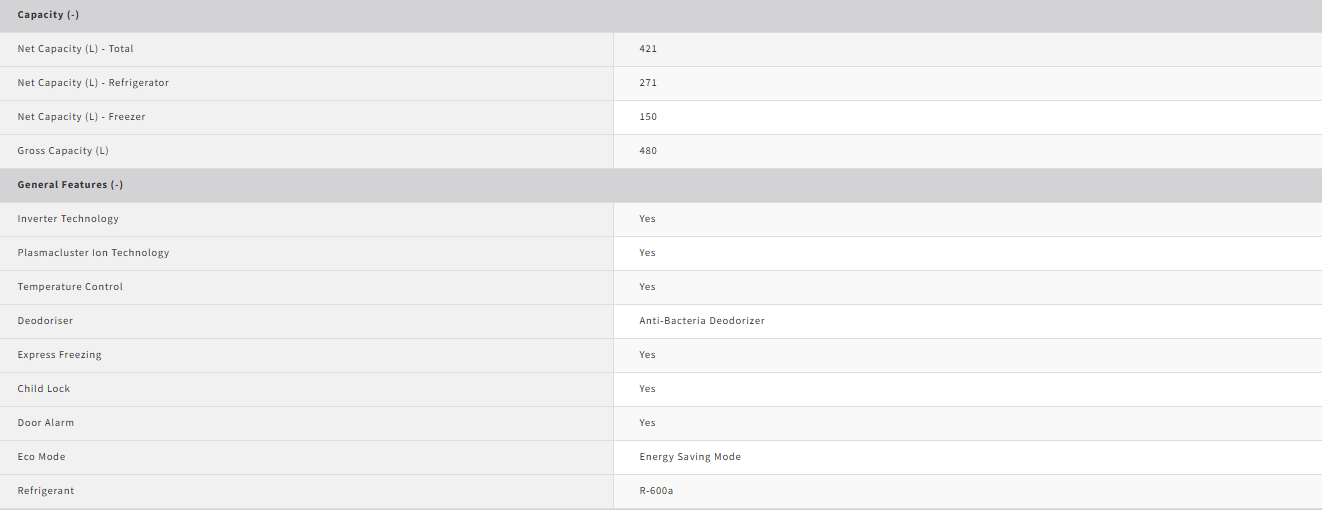Screen dimensions: 1322x510
Task: Select the Express Freezing row label
Action: [x=59, y=355]
